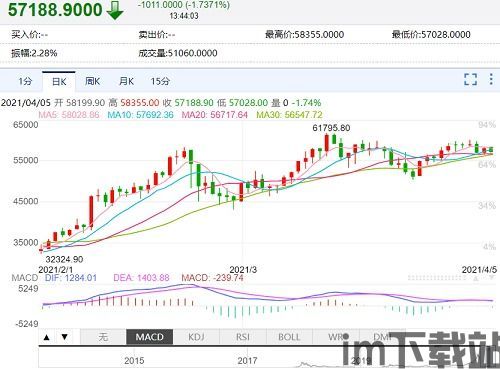
Task: Click the 卖出价 field
Action: pos(157,35)
